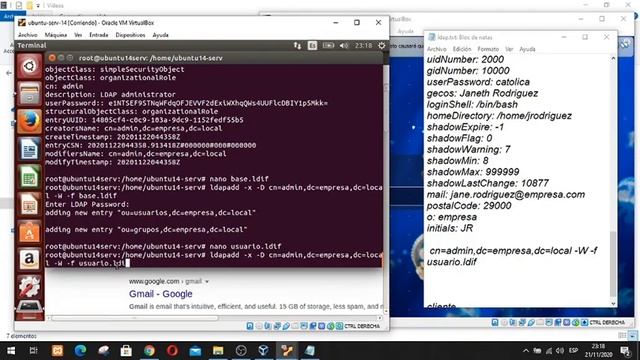The image size is (640, 360).
Task: Open the keyboard layout indicator in Ubuntu panel
Action: click(x=312, y=45)
